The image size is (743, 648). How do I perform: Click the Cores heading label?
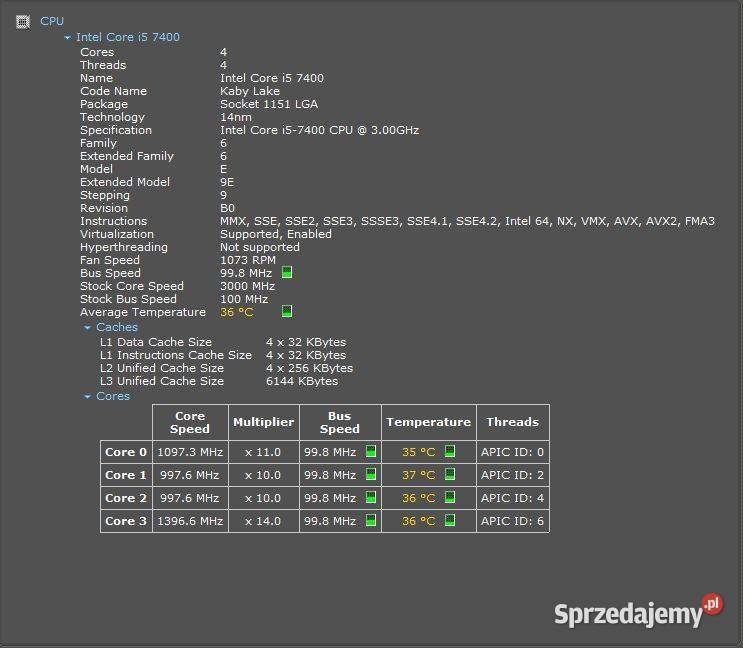coord(113,396)
